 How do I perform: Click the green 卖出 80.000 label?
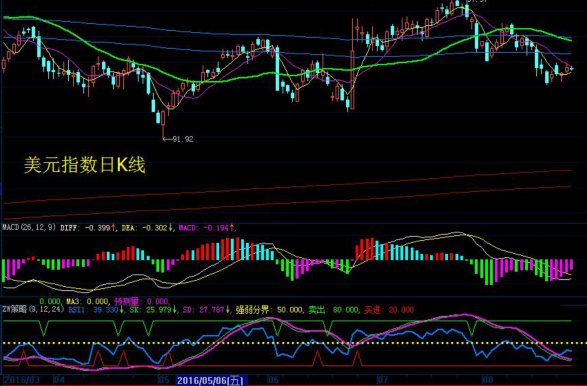(x=333, y=310)
